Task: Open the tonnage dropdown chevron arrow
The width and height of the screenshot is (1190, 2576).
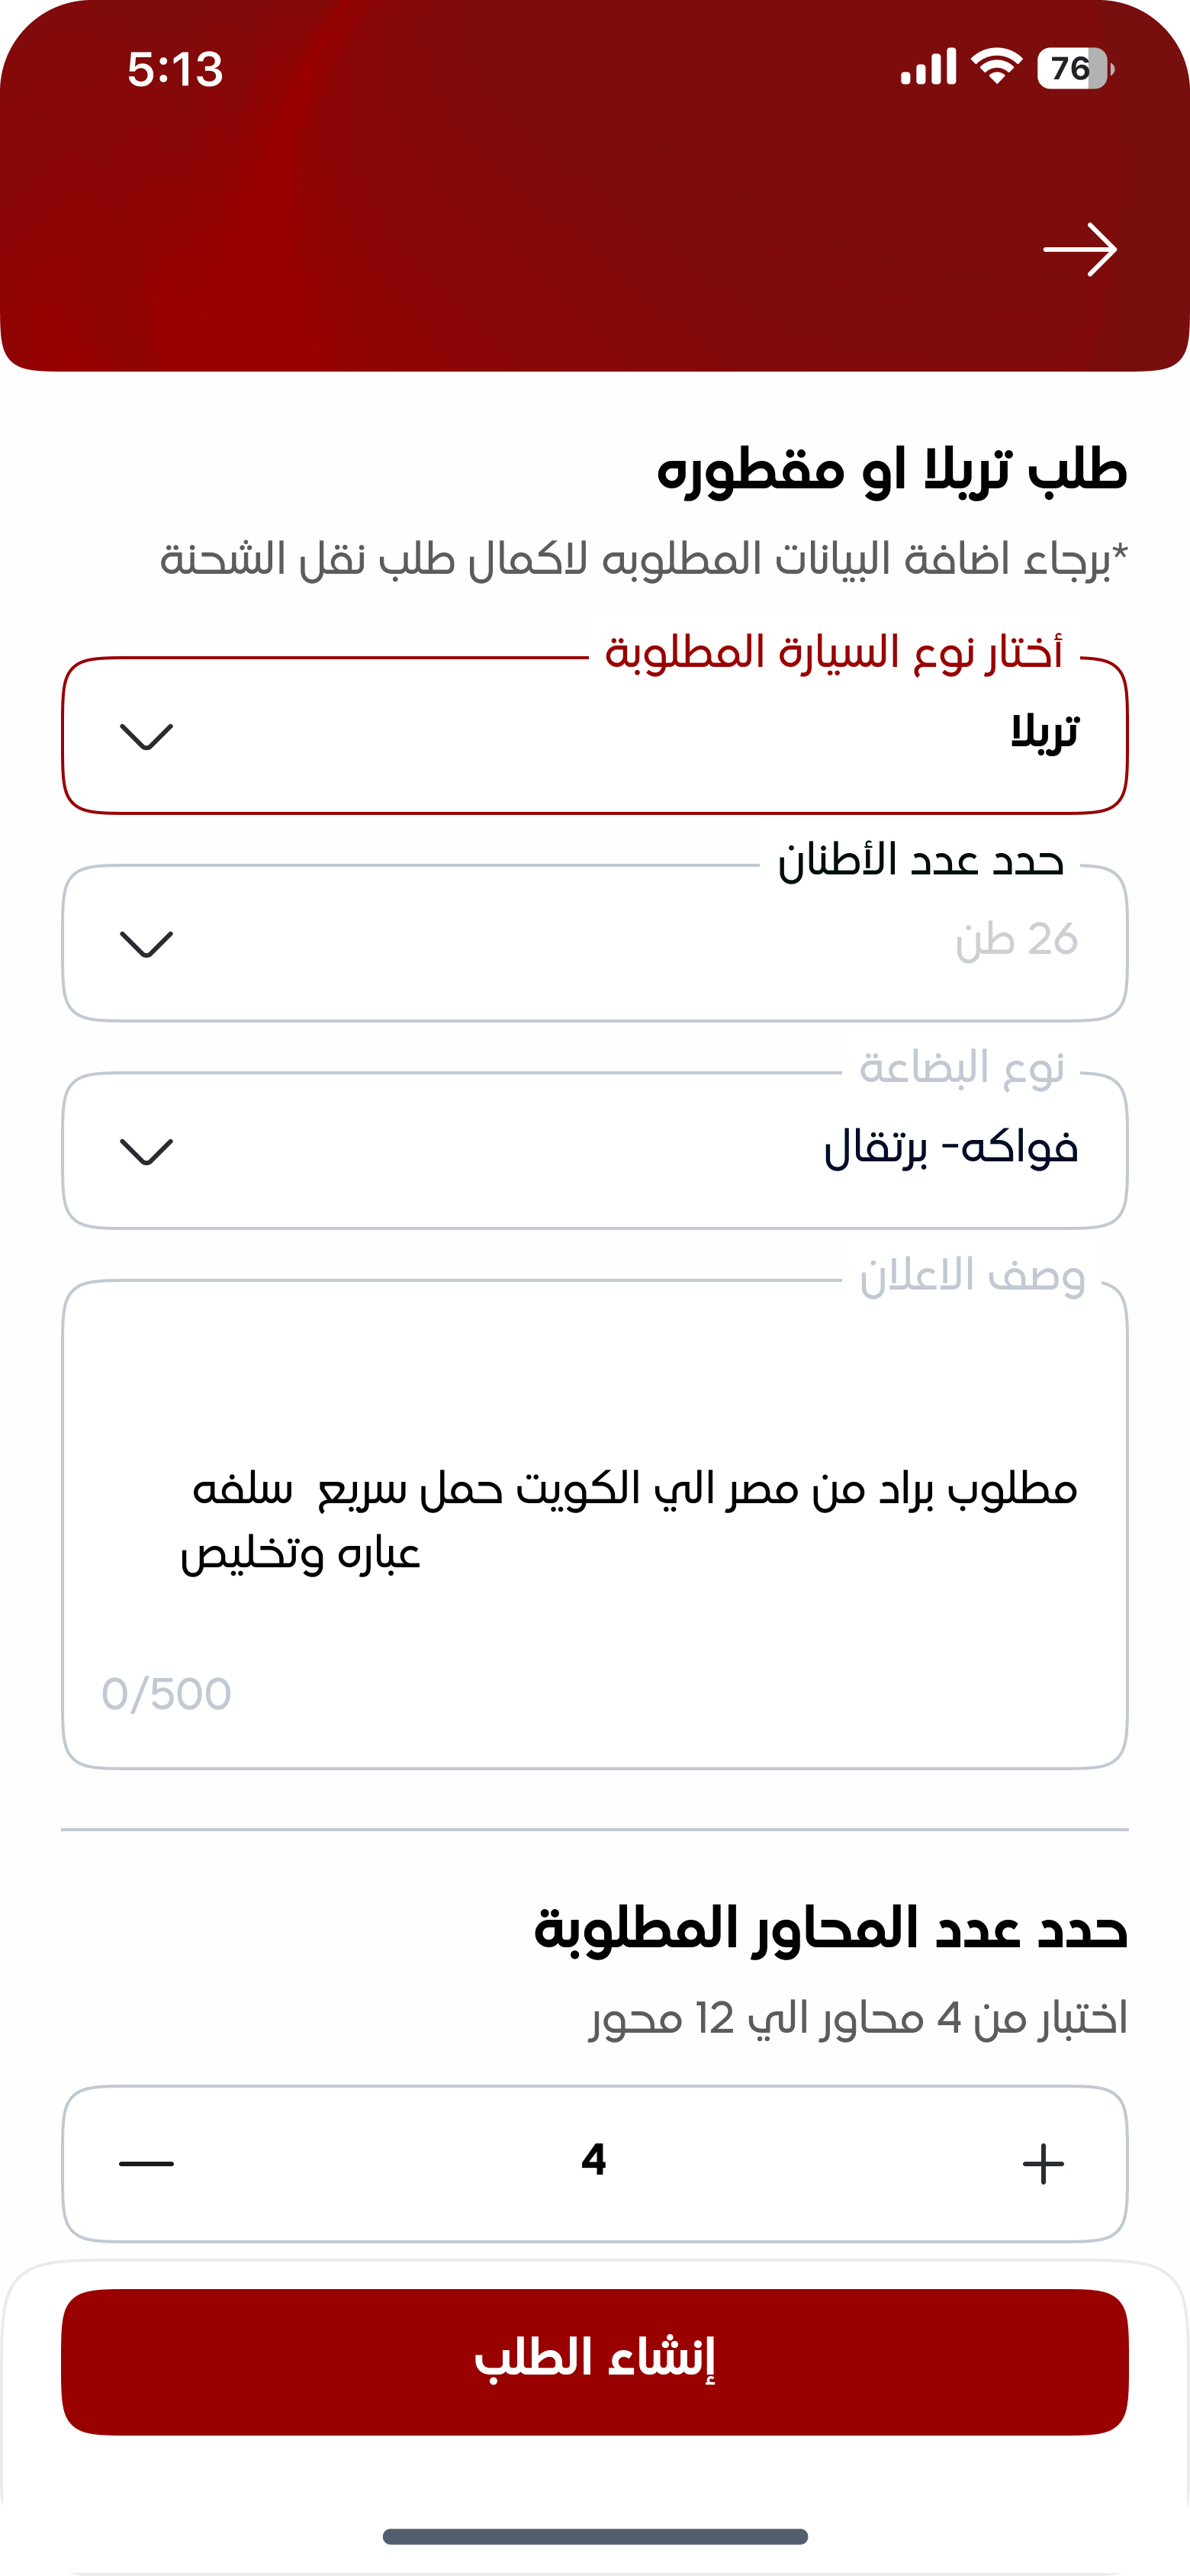Action: 146,944
